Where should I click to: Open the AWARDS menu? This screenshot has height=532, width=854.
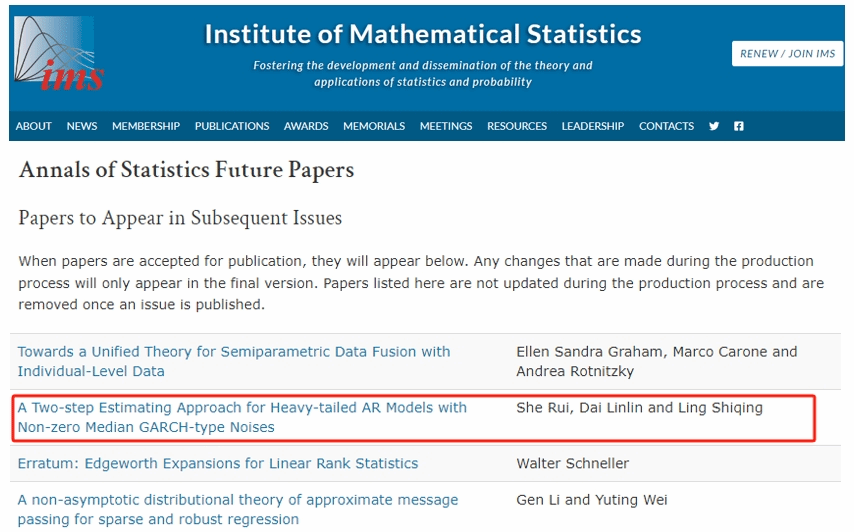[x=306, y=126]
